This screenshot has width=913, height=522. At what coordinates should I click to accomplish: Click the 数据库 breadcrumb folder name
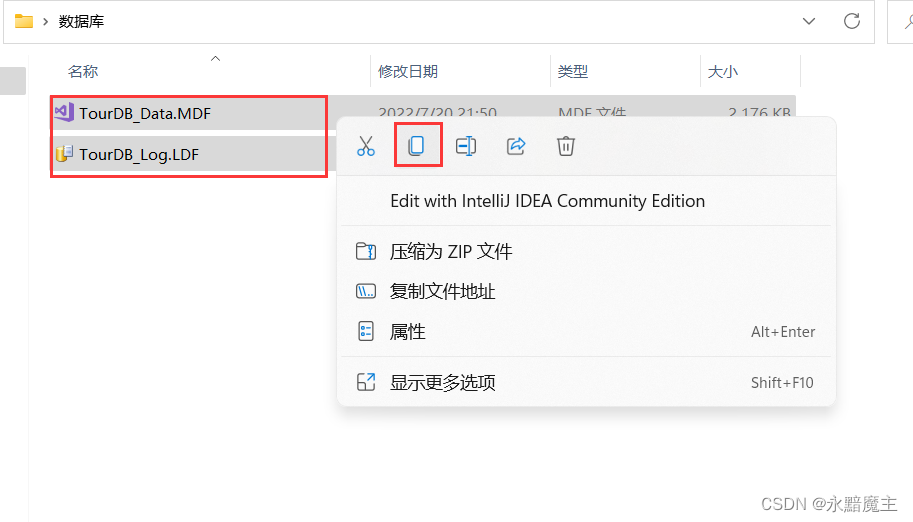pos(82,22)
